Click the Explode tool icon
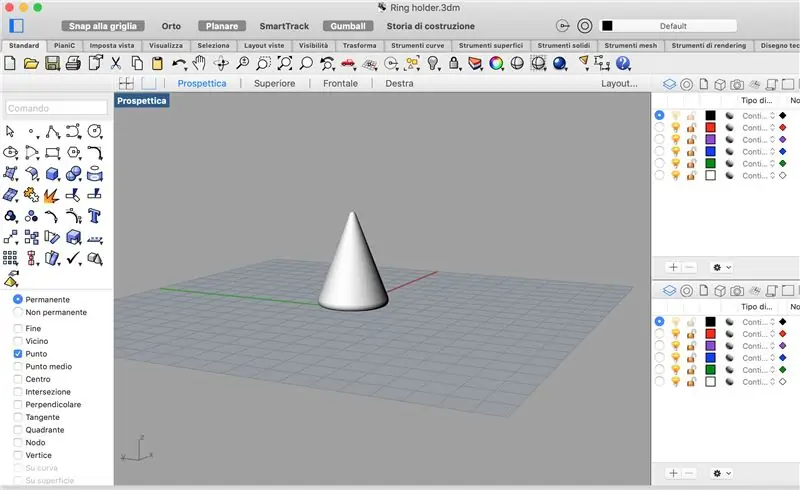 coord(52,195)
